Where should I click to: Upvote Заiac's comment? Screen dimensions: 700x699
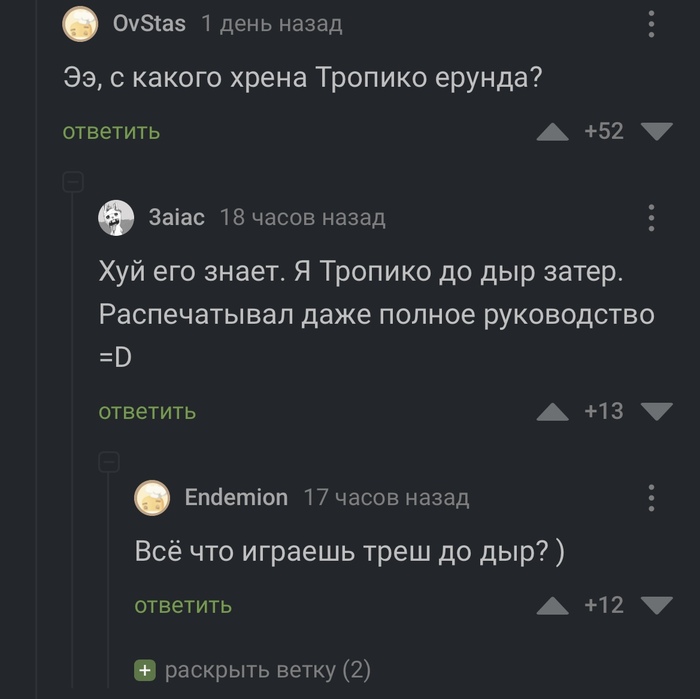click(552, 411)
